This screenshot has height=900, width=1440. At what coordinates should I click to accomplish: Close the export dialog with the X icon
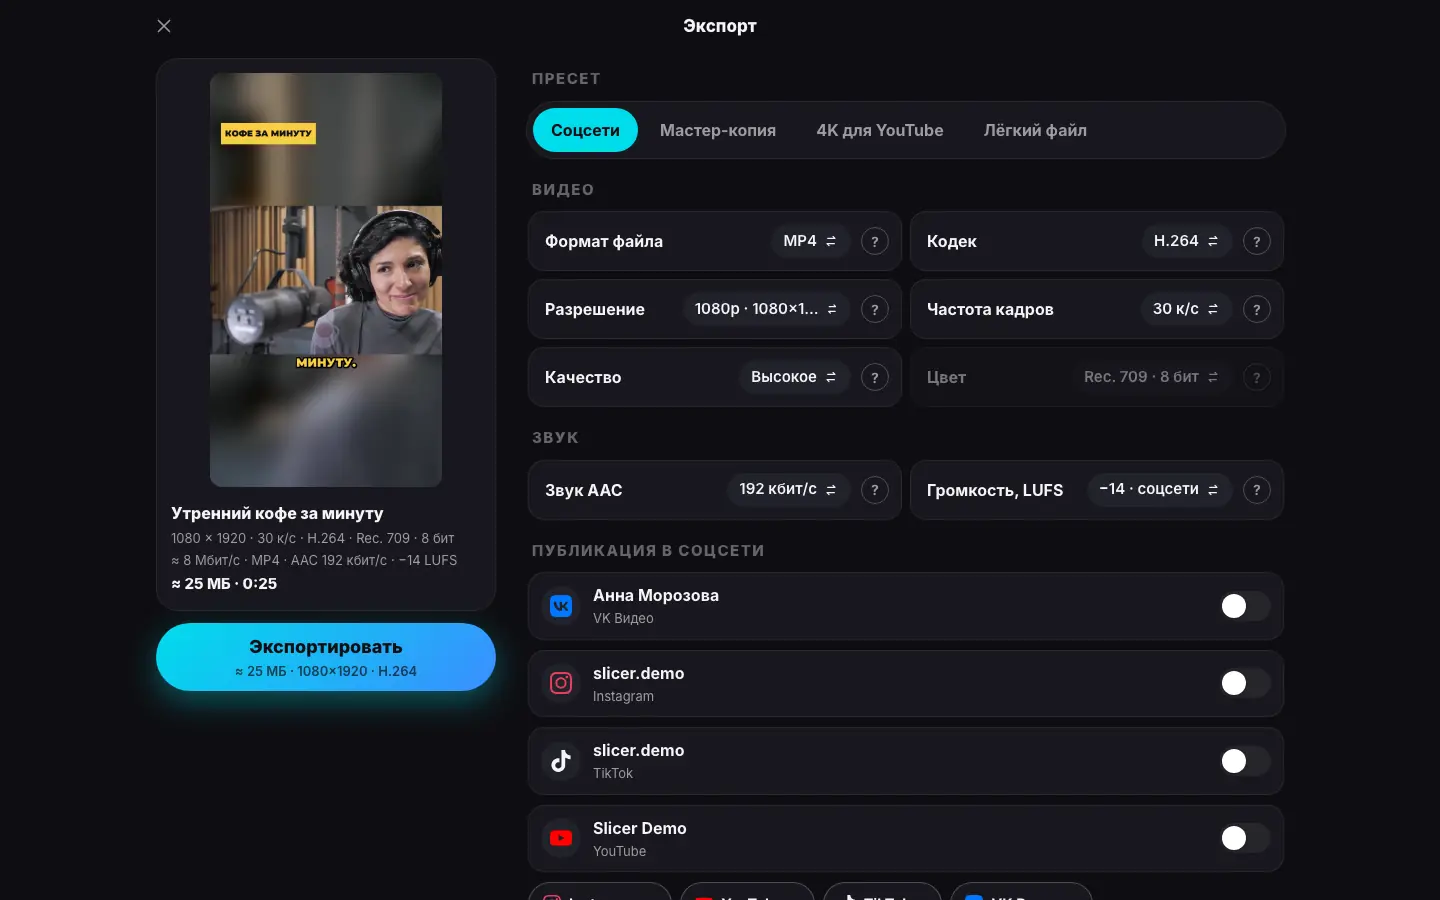point(164,26)
